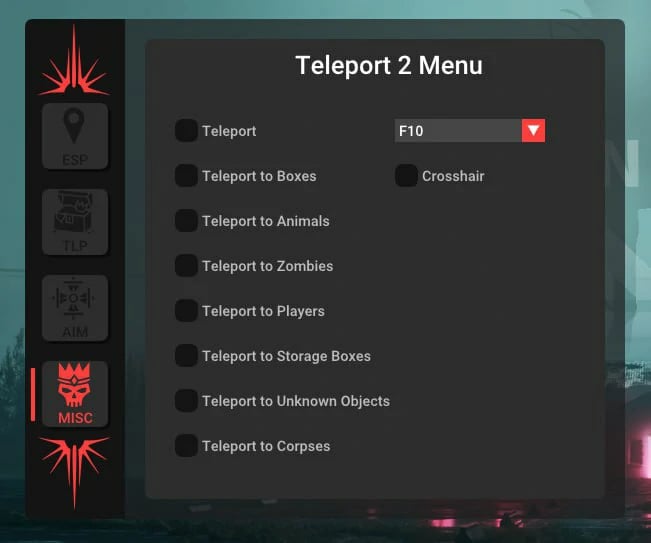Click the red spiked logo at top of sidebar
651x543 pixels.
click(74, 61)
